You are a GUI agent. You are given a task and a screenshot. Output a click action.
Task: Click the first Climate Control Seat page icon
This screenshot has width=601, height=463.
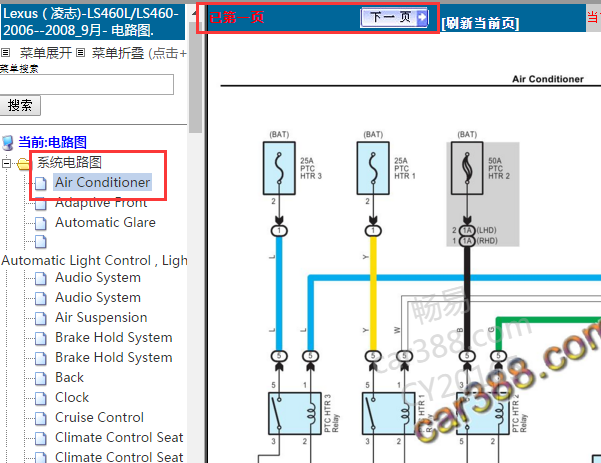(x=41, y=438)
